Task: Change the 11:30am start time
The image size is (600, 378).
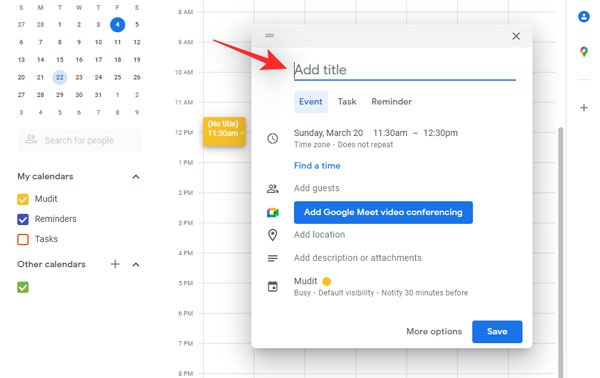Action: coord(390,133)
